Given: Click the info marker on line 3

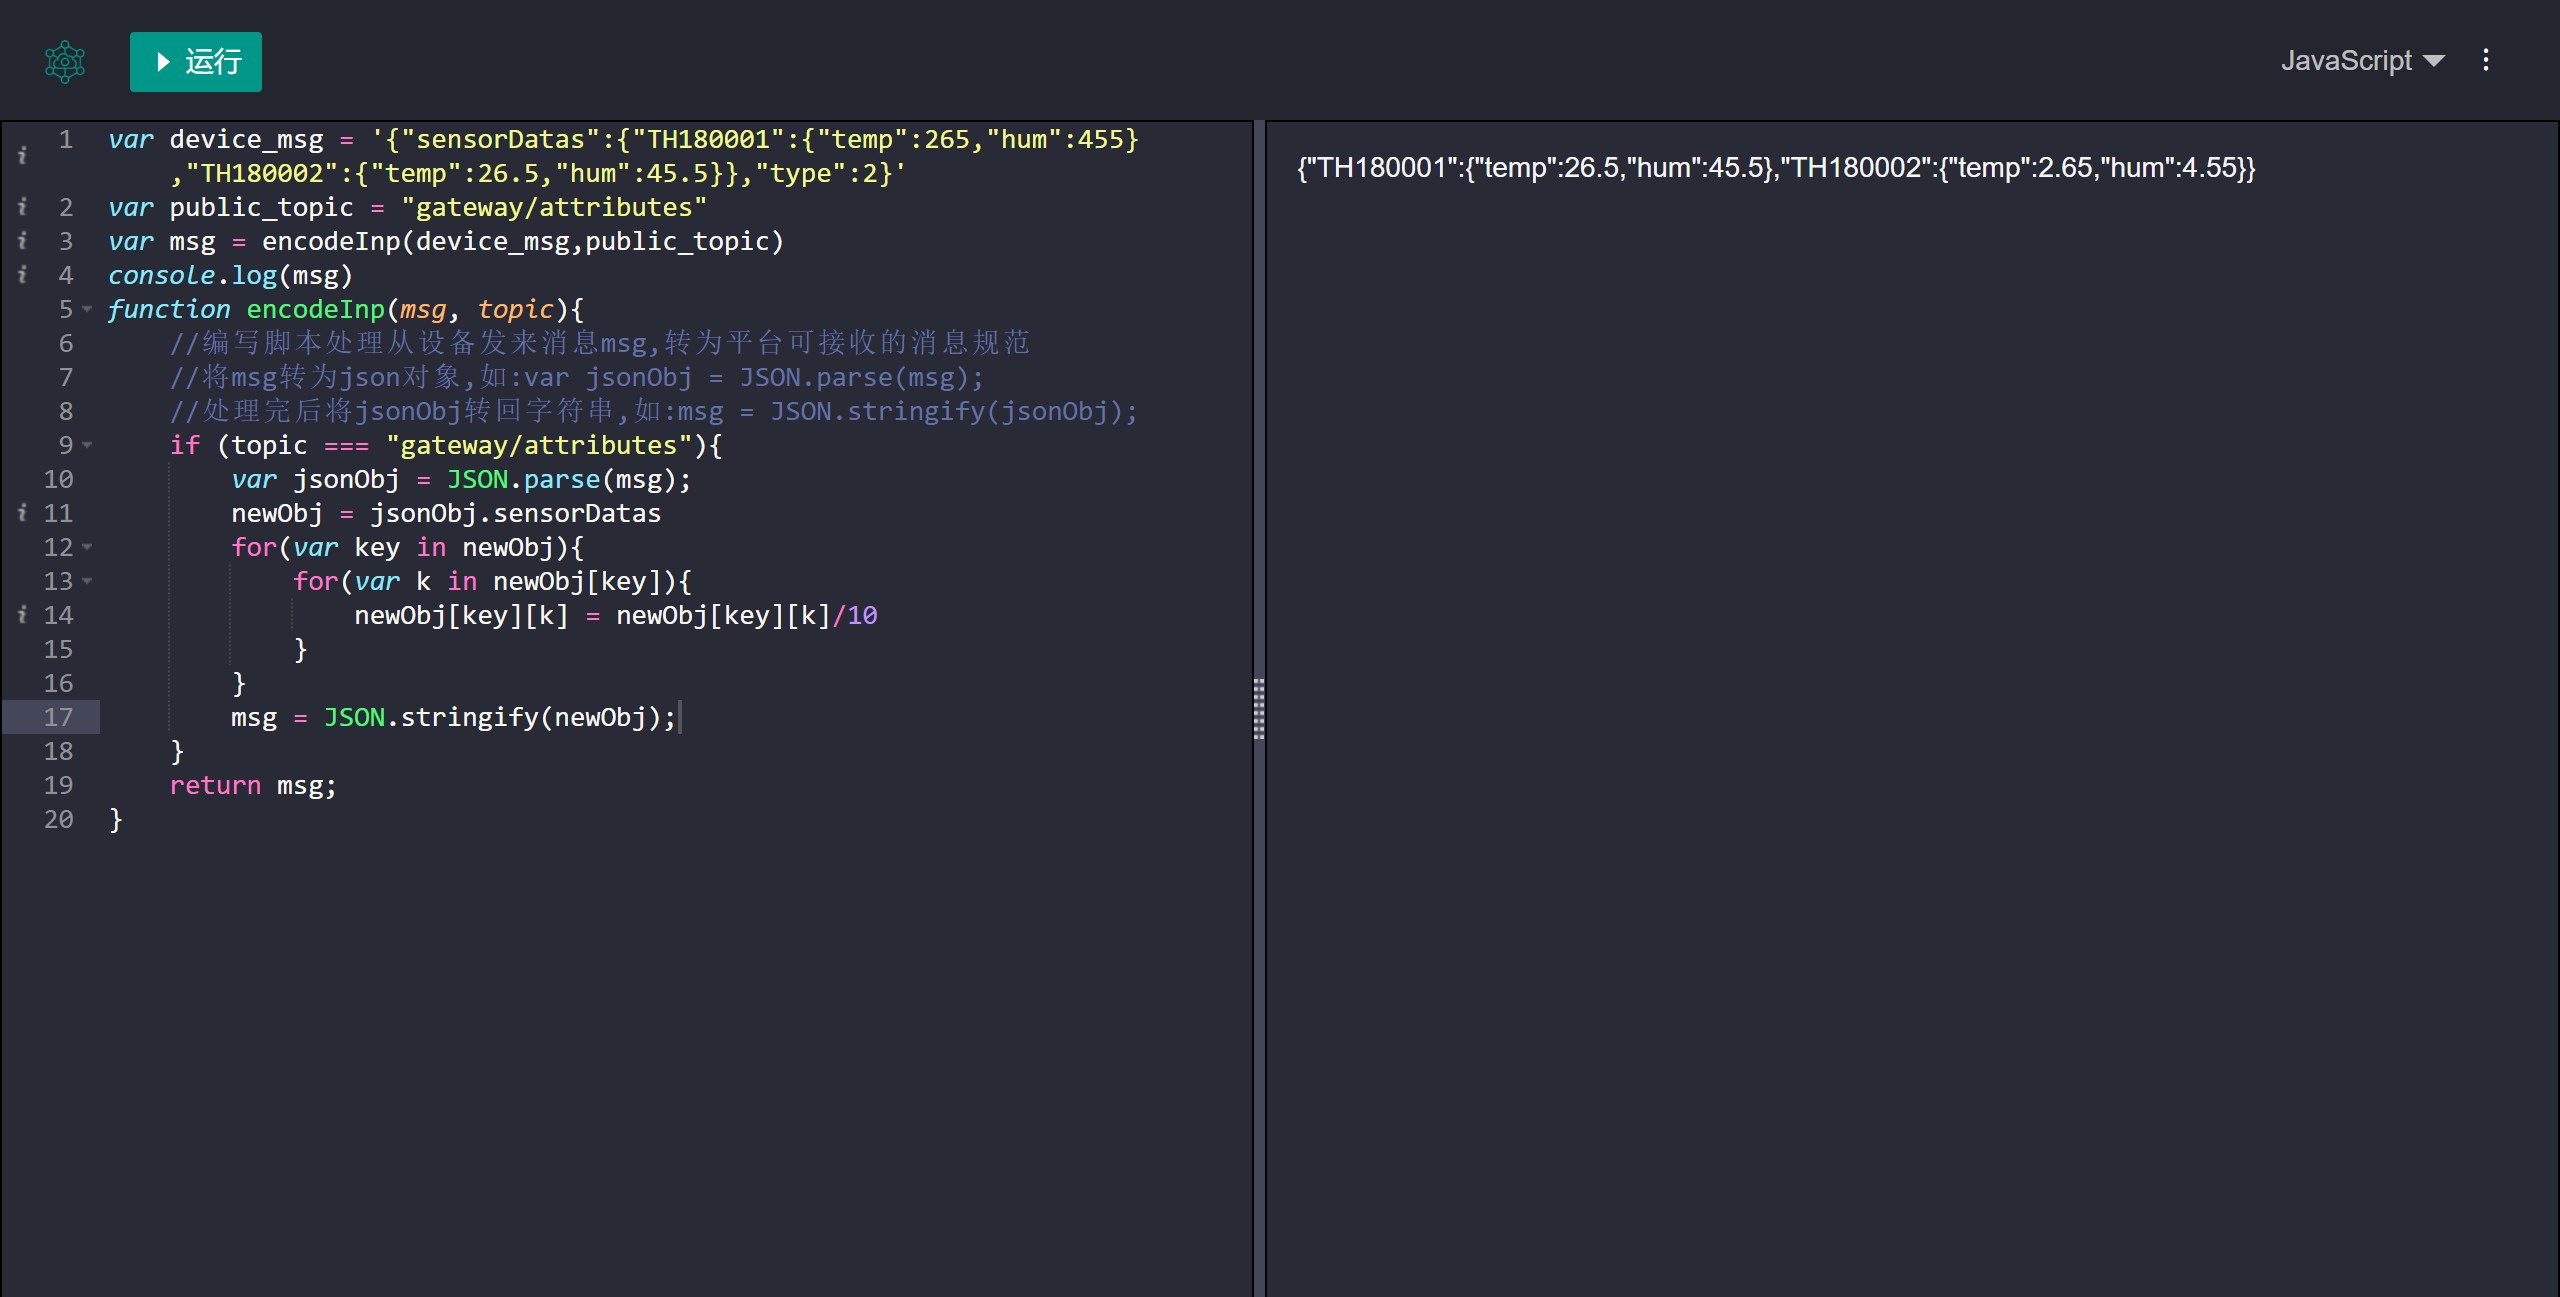Looking at the screenshot, I should tap(22, 241).
